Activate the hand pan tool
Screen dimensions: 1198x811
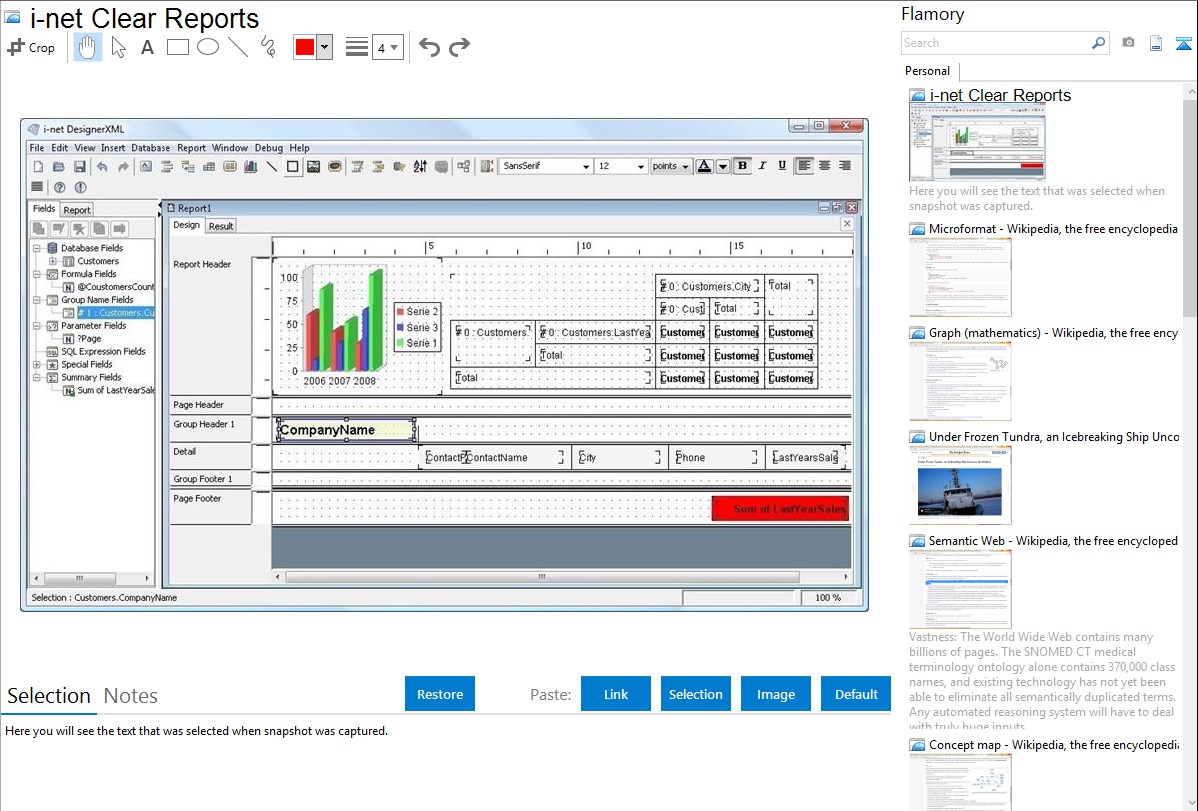click(88, 47)
